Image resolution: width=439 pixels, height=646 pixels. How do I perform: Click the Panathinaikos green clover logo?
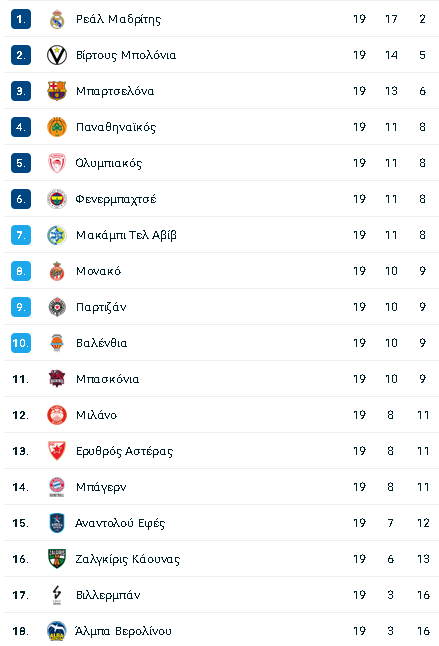57,127
